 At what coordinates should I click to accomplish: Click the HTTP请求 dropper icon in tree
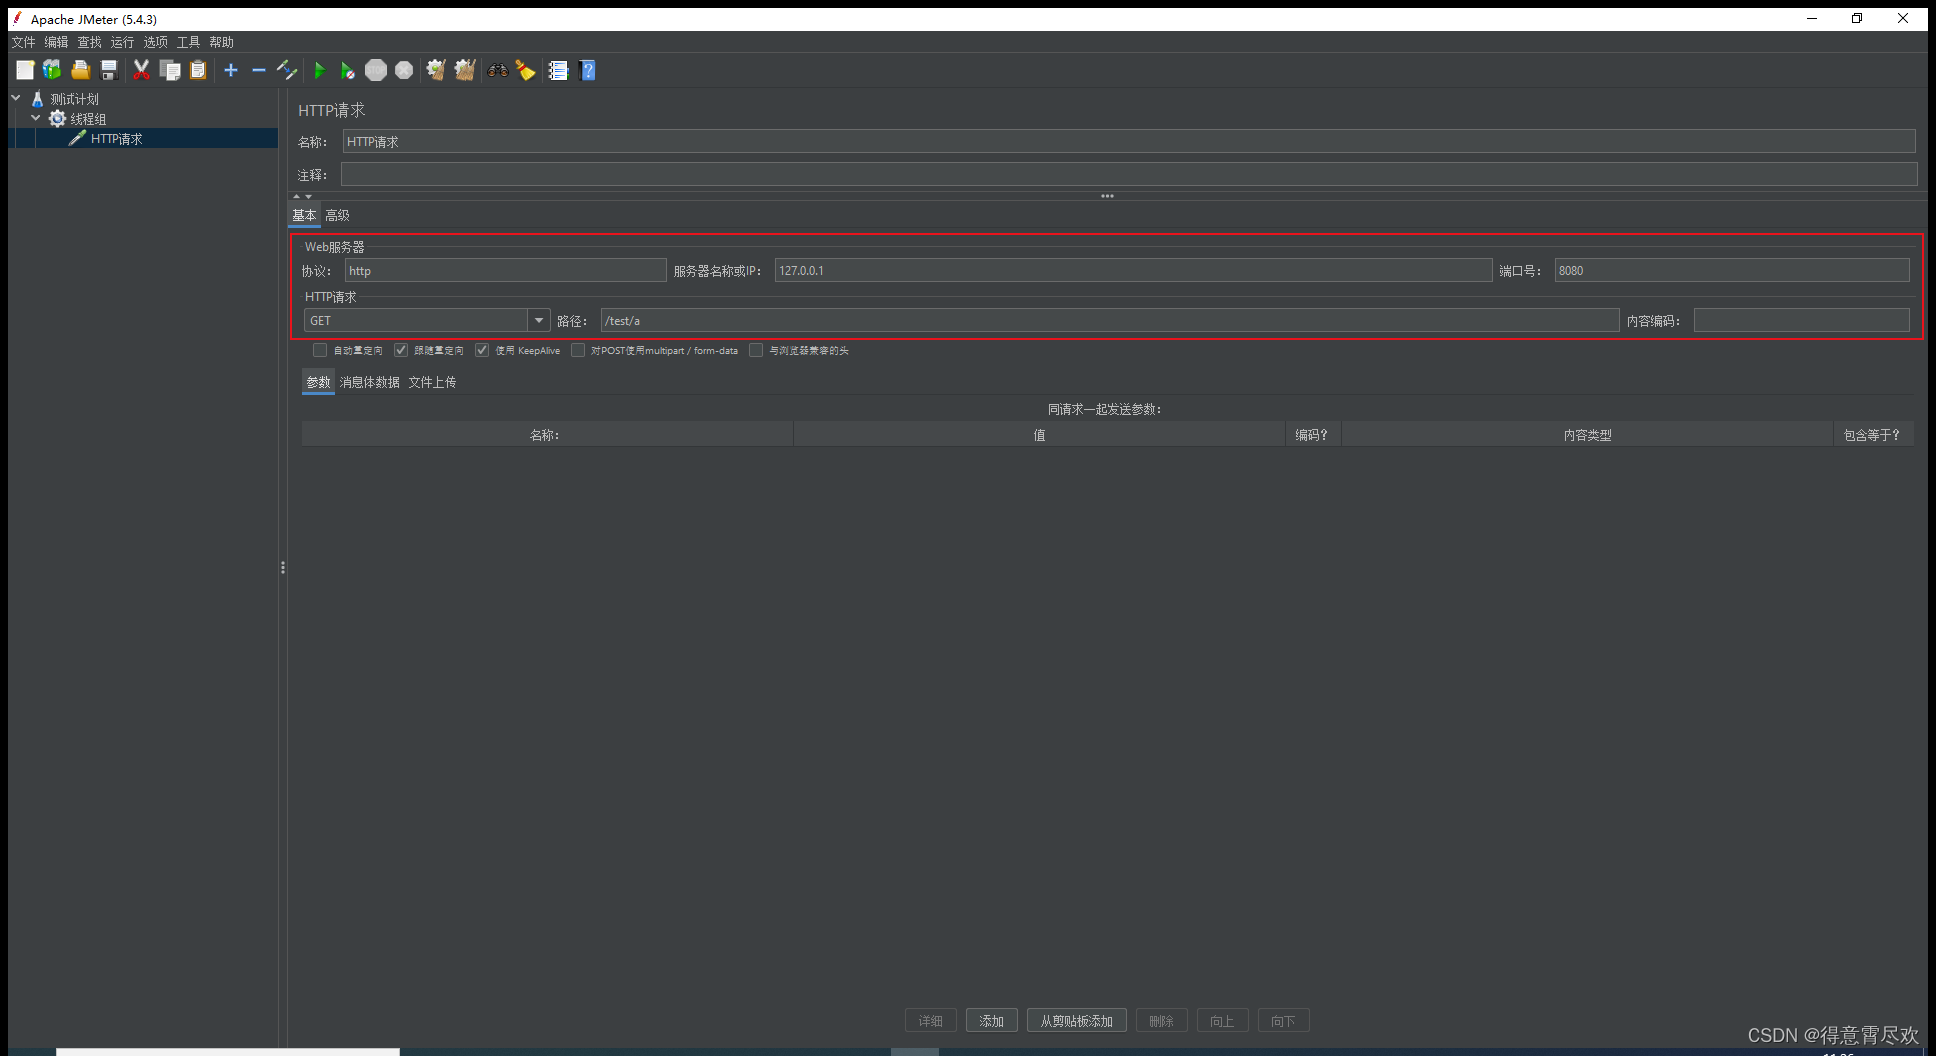[77, 138]
